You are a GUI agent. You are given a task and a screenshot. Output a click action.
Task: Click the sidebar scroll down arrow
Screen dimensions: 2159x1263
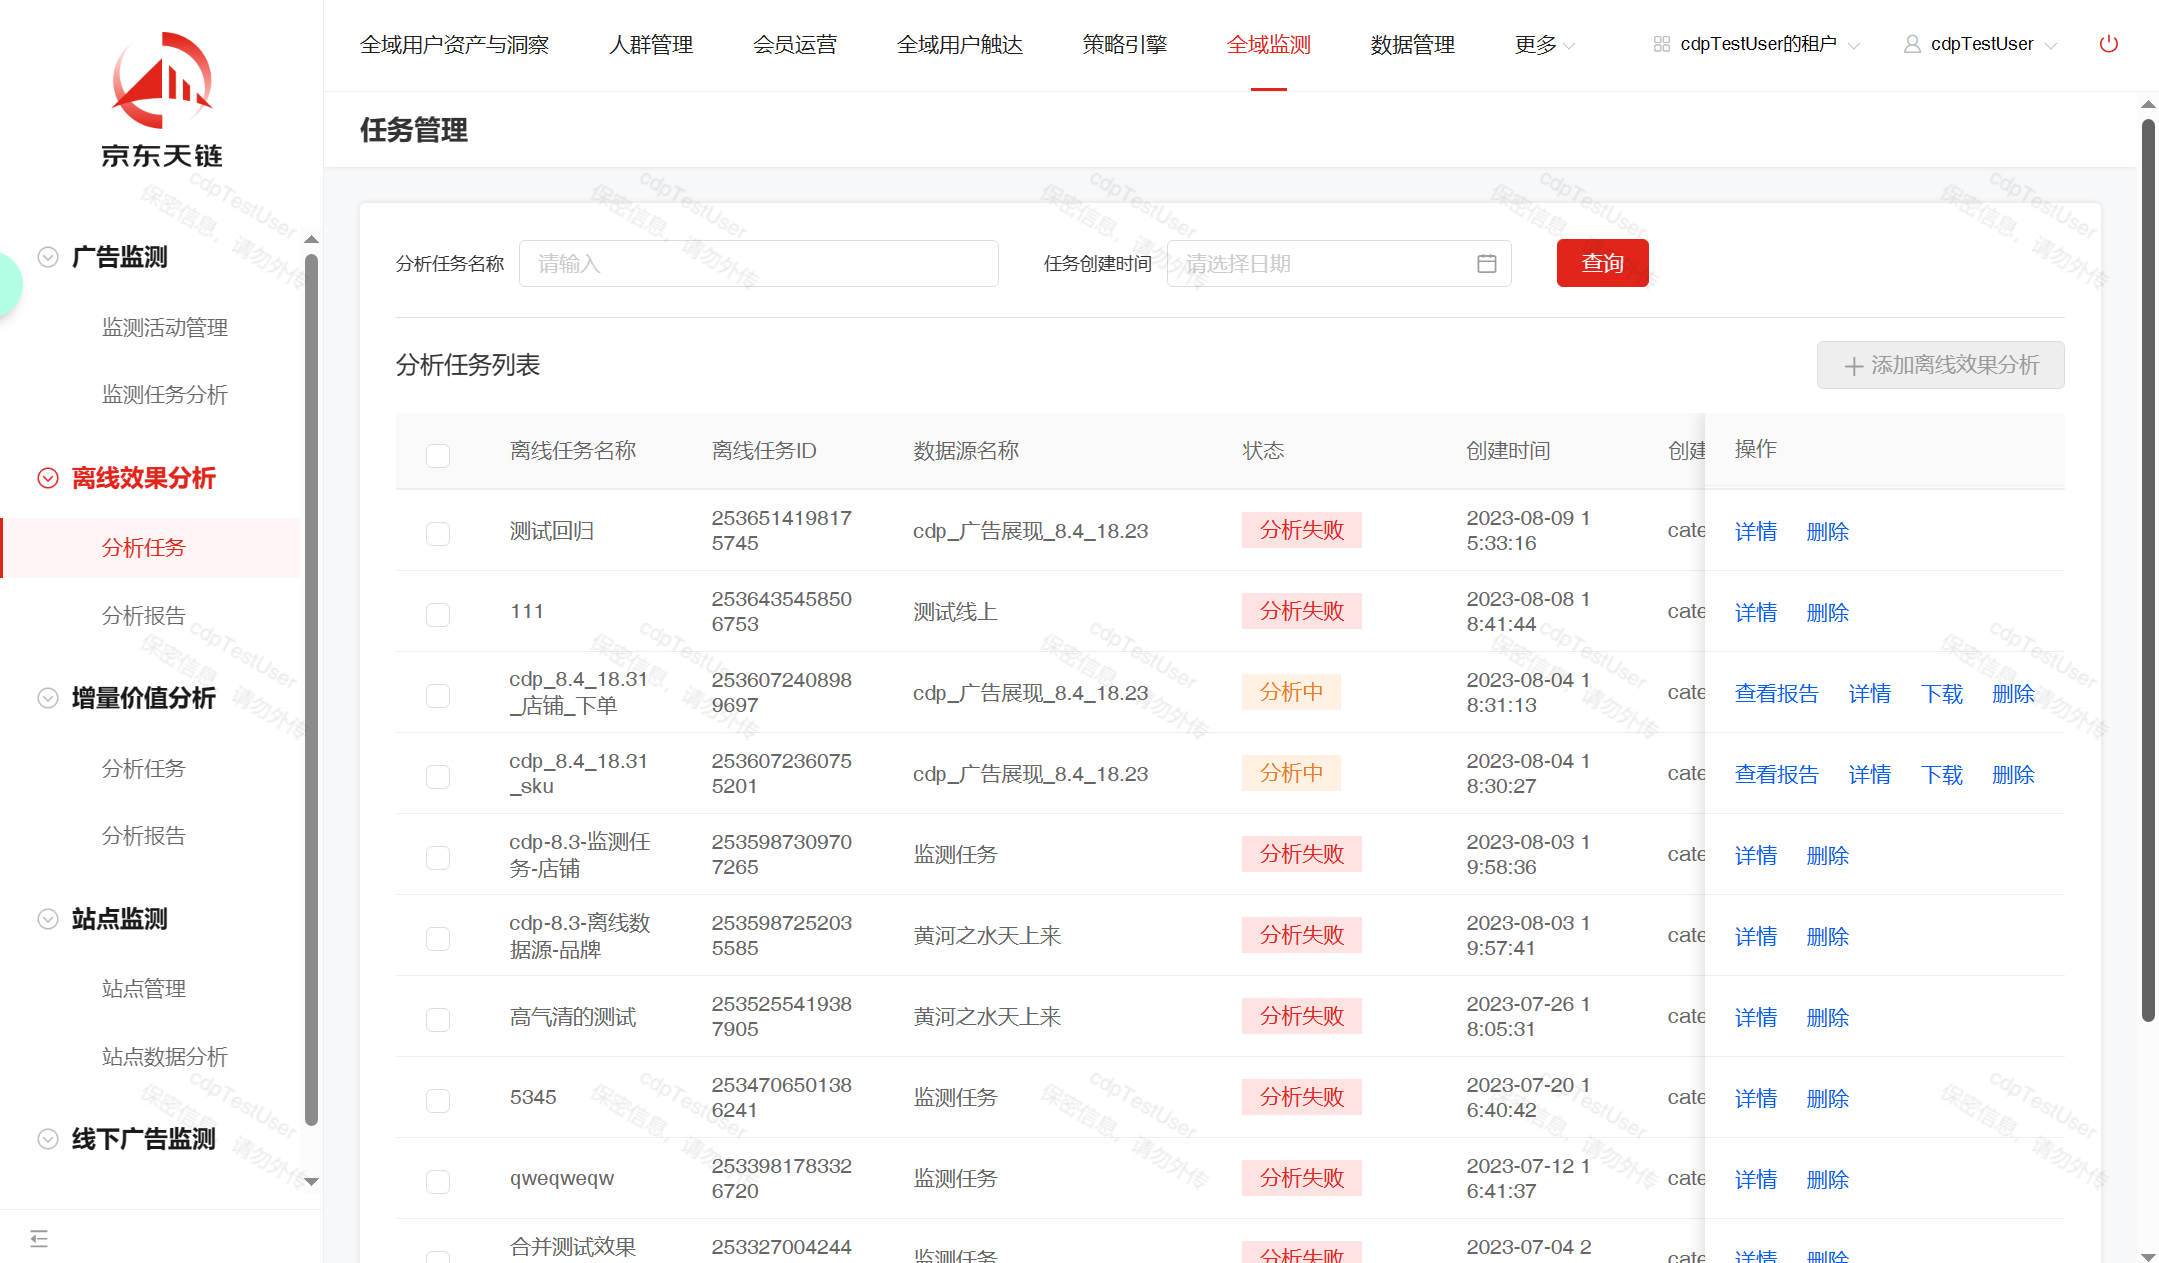(311, 1182)
